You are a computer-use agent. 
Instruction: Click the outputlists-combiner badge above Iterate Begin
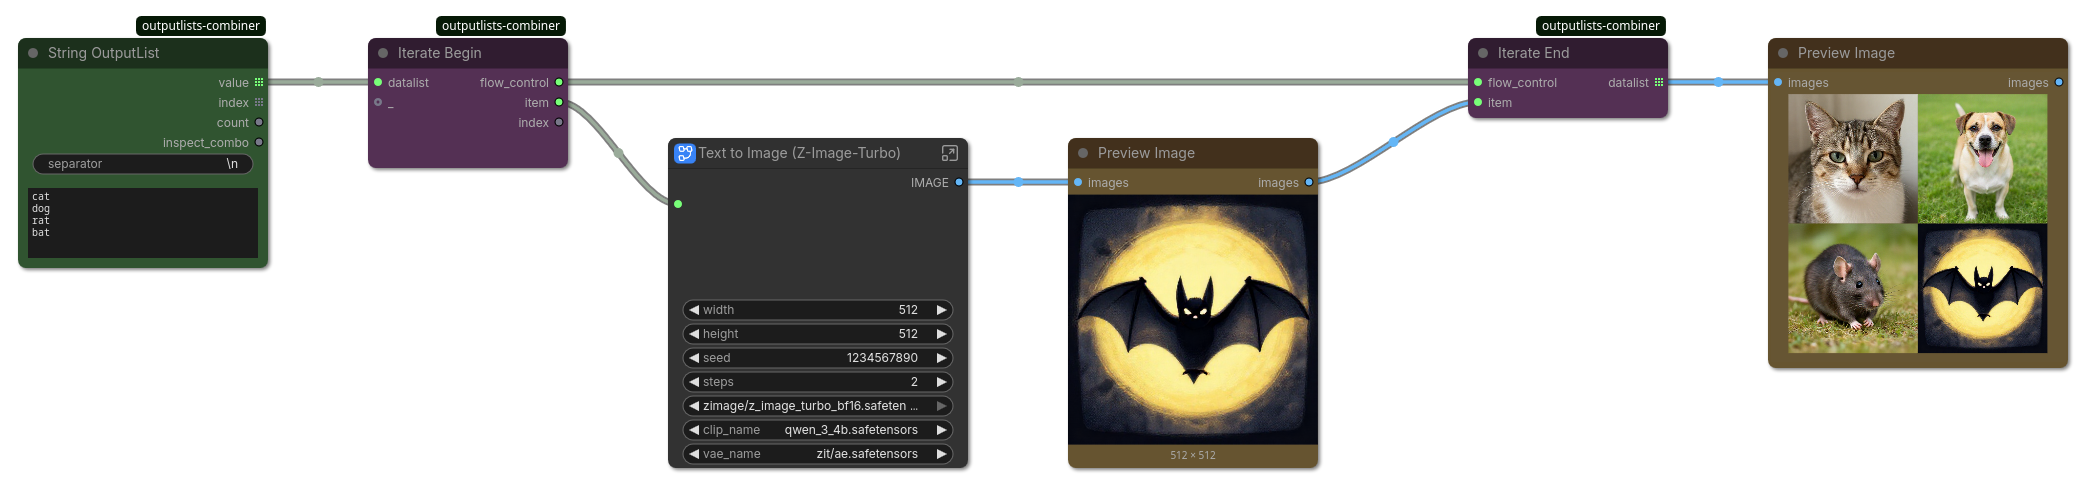(501, 26)
